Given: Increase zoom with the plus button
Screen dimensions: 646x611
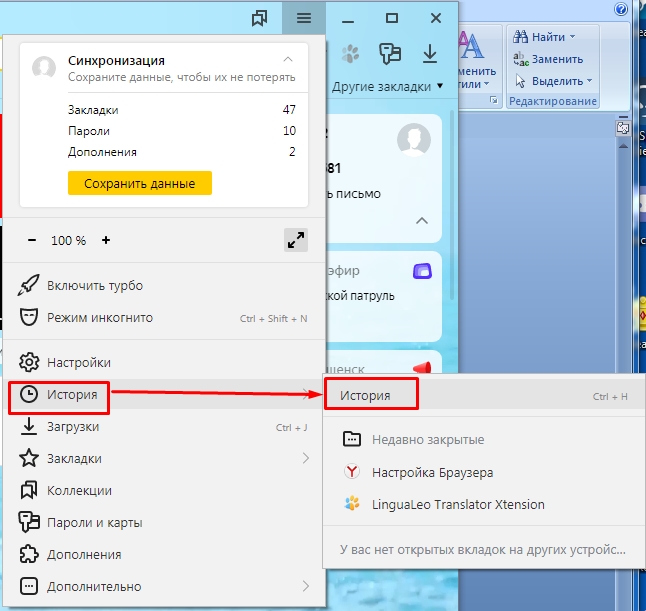Looking at the screenshot, I should [106, 240].
